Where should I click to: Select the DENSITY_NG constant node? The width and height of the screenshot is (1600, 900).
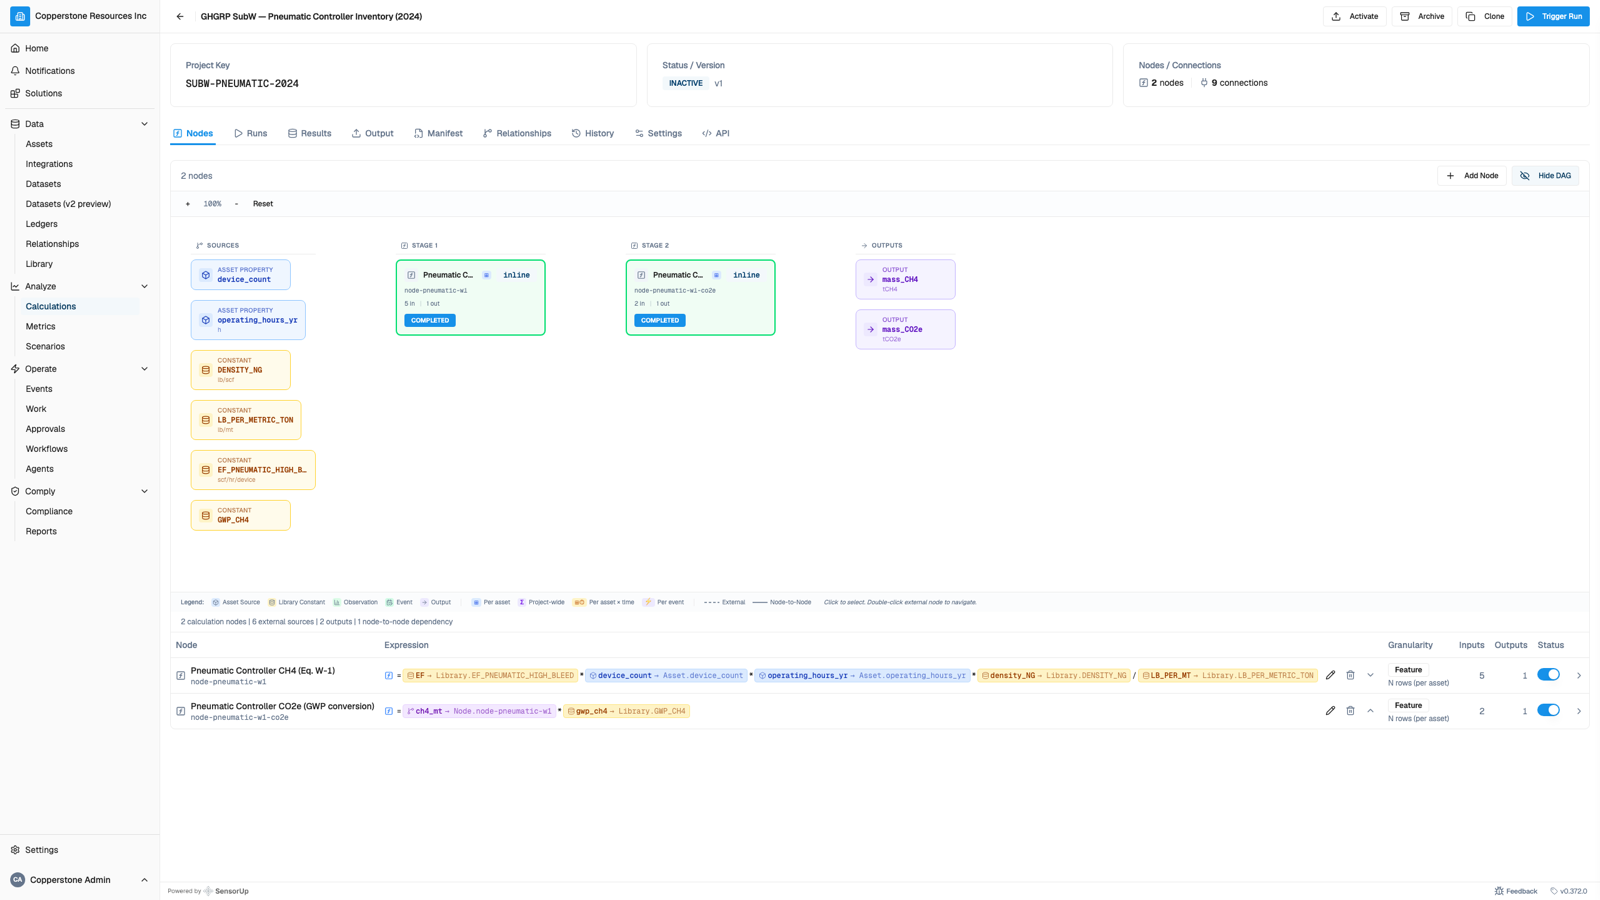coord(241,370)
